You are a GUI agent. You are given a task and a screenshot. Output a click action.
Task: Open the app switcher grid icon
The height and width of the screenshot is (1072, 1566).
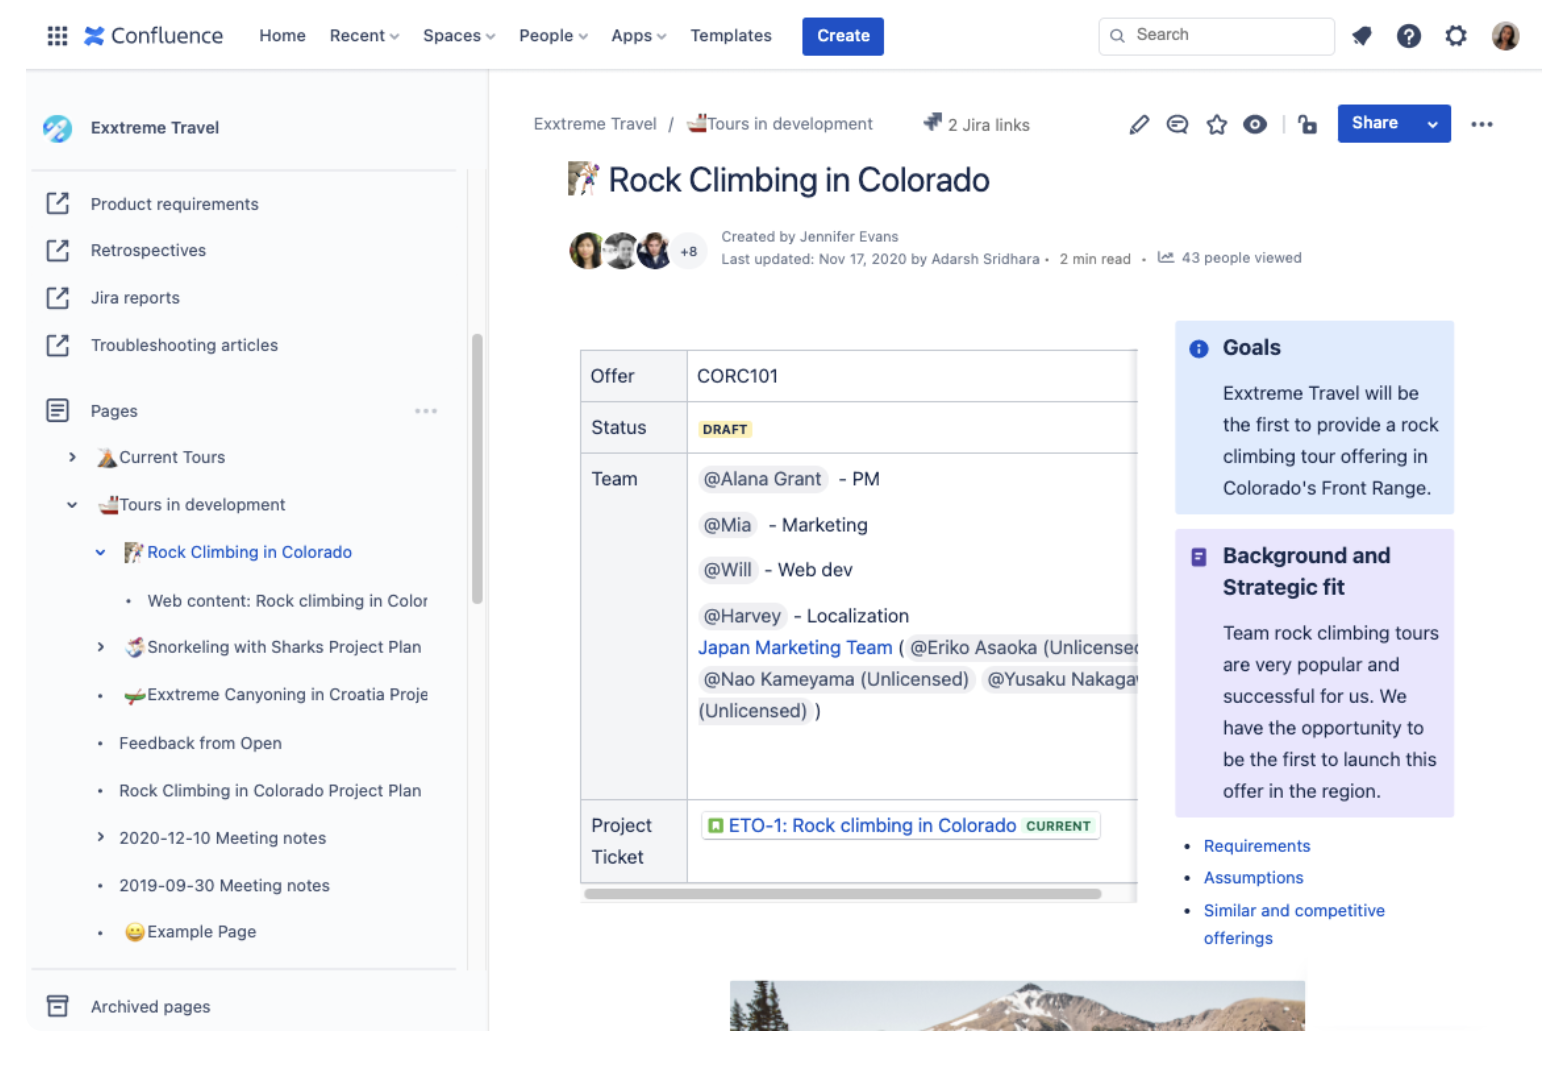coord(57,36)
